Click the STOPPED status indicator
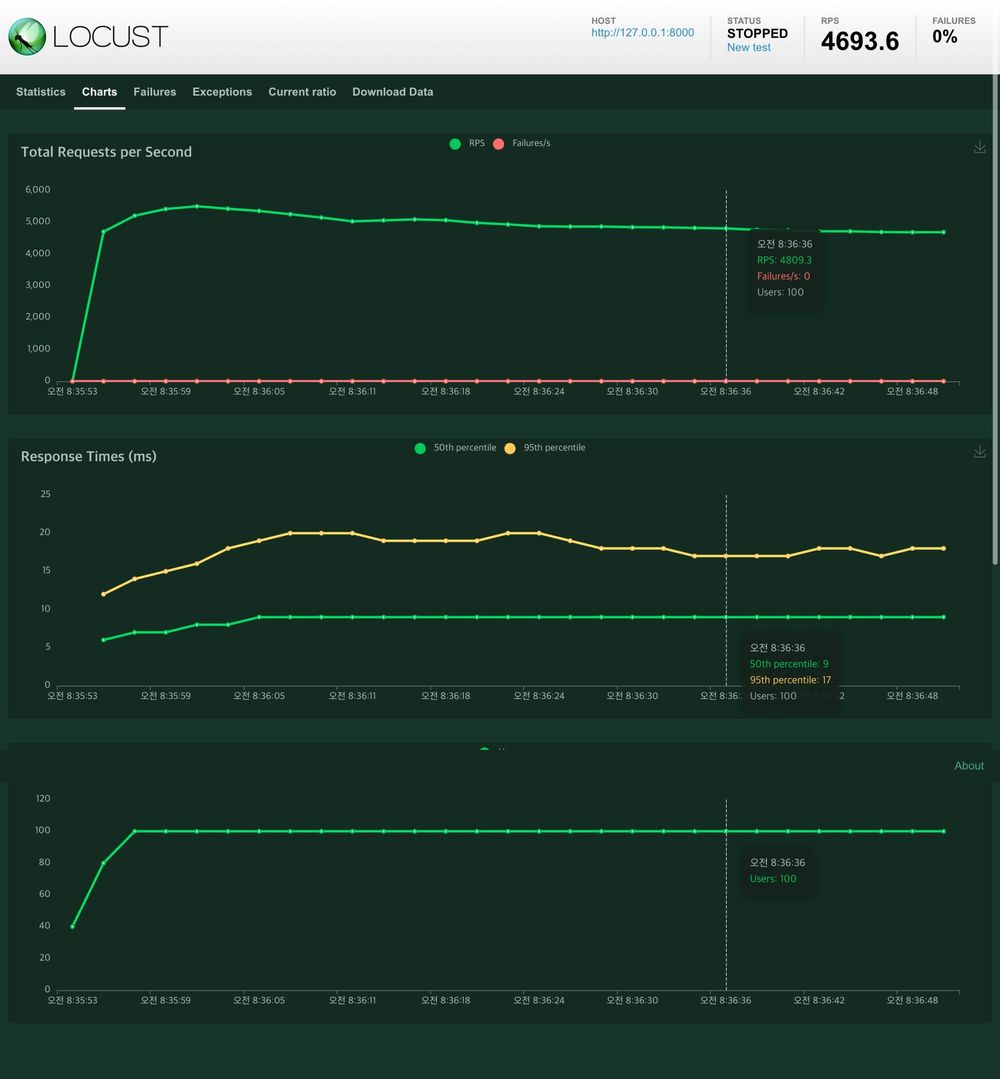Viewport: 1000px width, 1079px height. point(757,33)
